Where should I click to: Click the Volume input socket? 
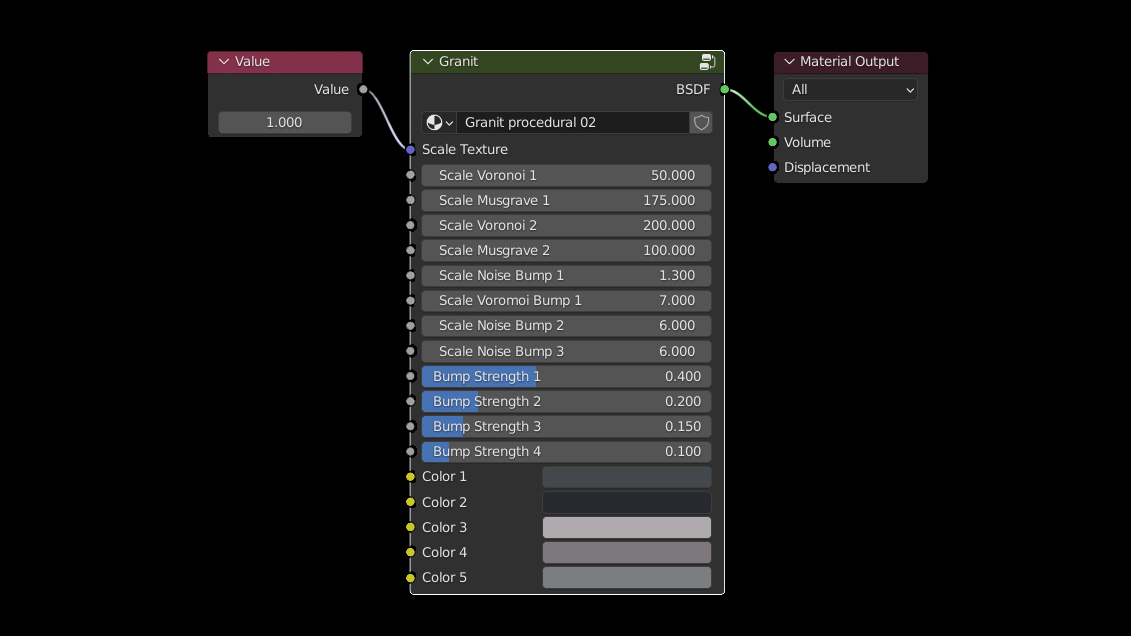(x=772, y=142)
